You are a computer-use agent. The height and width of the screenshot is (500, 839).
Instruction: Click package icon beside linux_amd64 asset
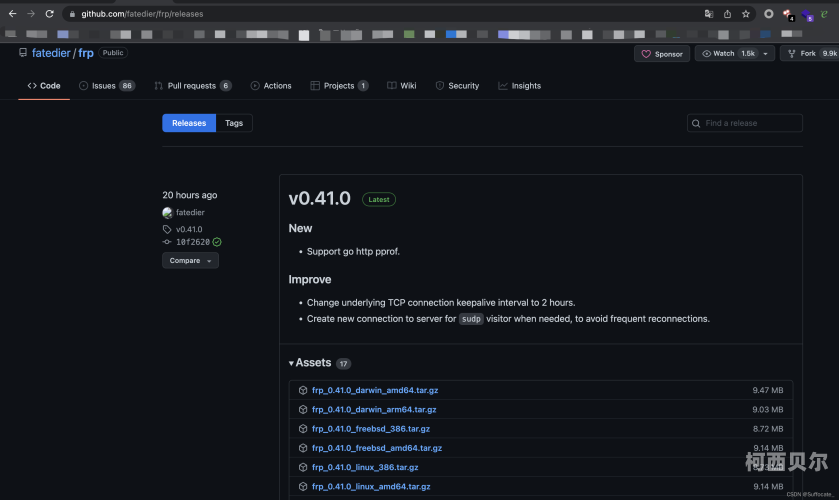(303, 487)
